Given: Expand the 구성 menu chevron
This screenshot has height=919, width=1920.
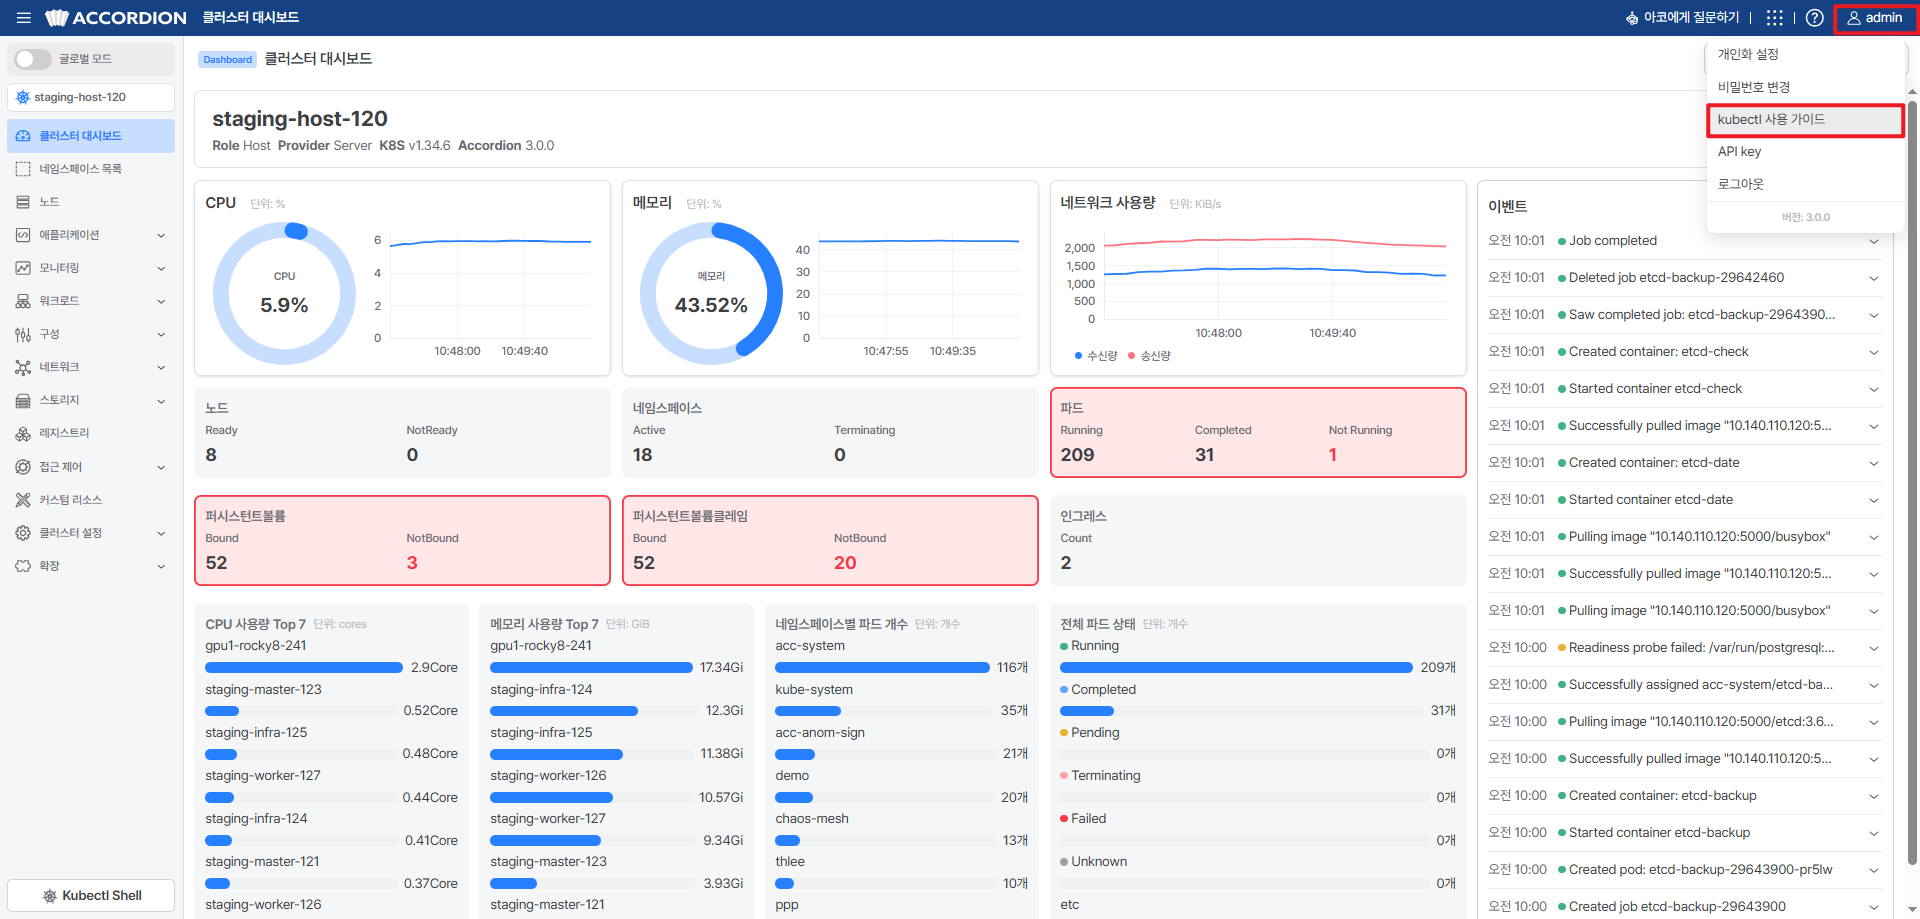Looking at the screenshot, I should click(x=161, y=334).
